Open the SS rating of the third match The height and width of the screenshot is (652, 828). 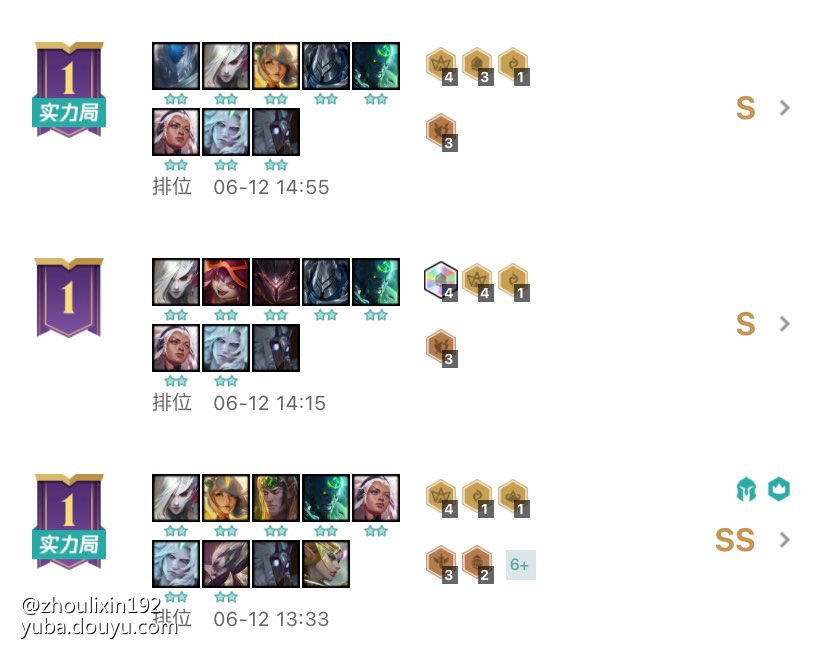coord(735,540)
